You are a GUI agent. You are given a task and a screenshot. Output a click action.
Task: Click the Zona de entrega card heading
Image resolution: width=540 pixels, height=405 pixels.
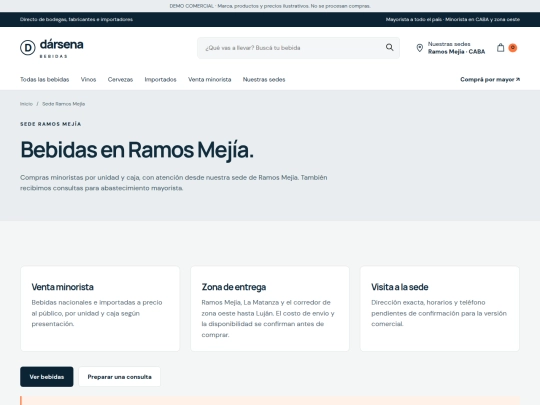pyautogui.click(x=234, y=287)
